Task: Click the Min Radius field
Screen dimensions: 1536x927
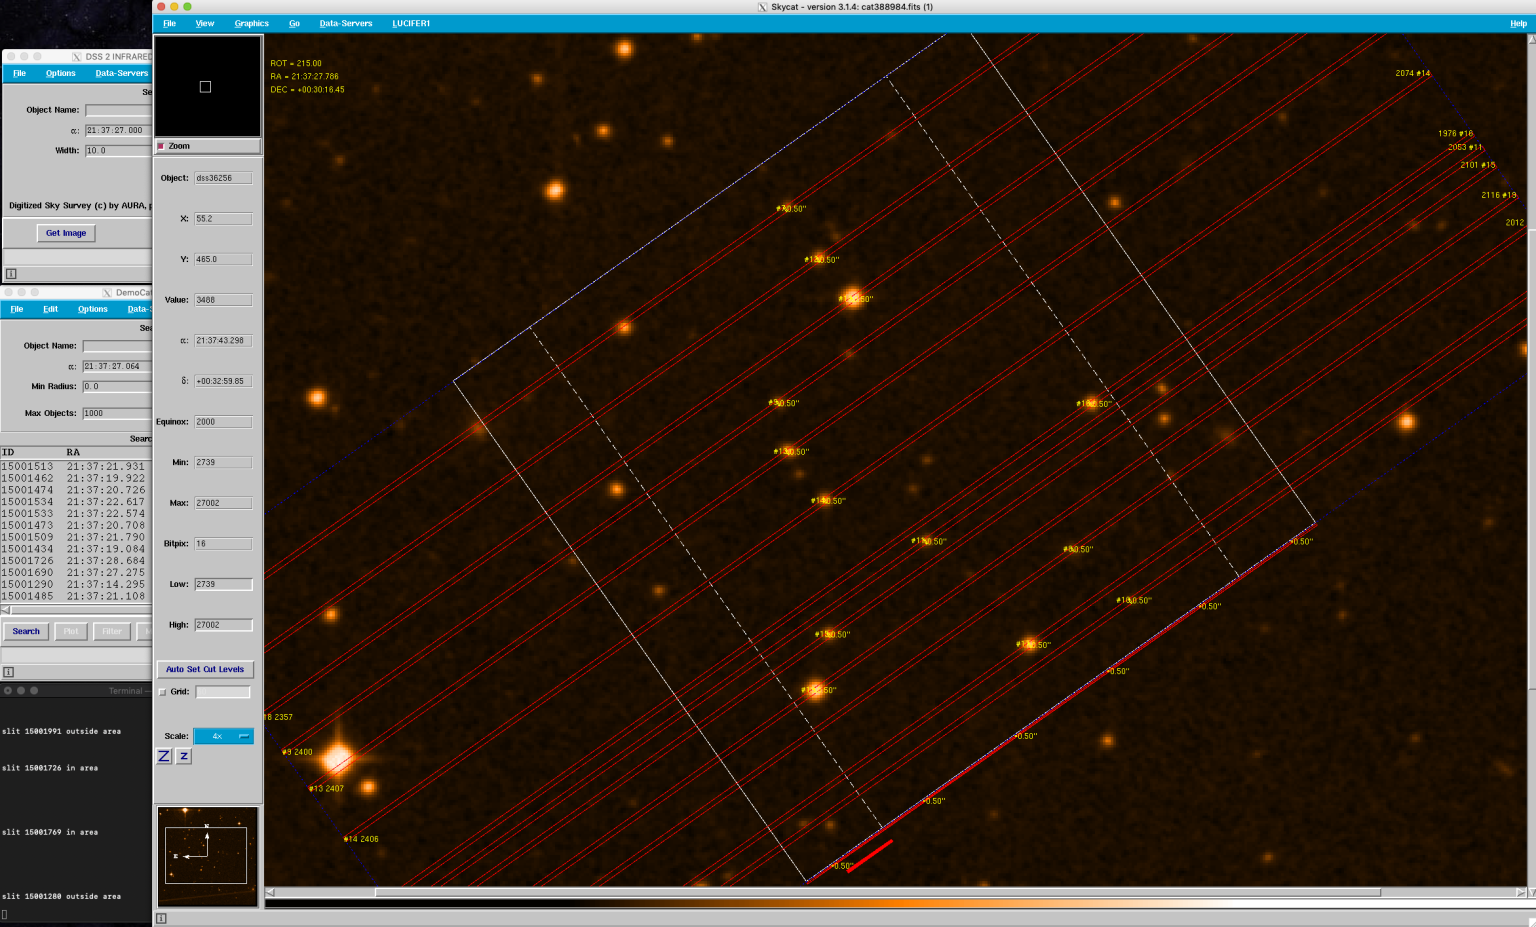Action: click(x=117, y=386)
